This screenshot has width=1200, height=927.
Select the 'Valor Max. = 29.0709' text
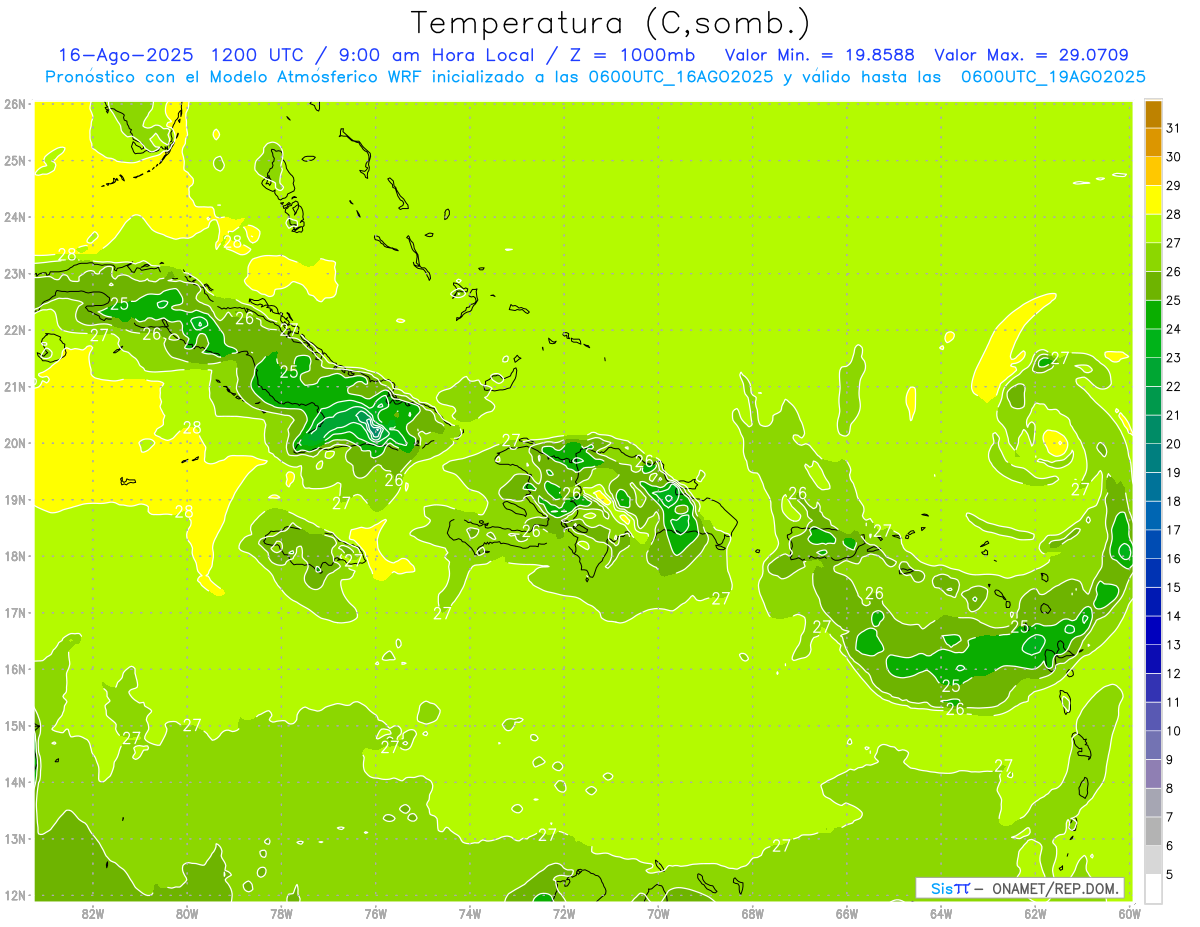click(1030, 55)
